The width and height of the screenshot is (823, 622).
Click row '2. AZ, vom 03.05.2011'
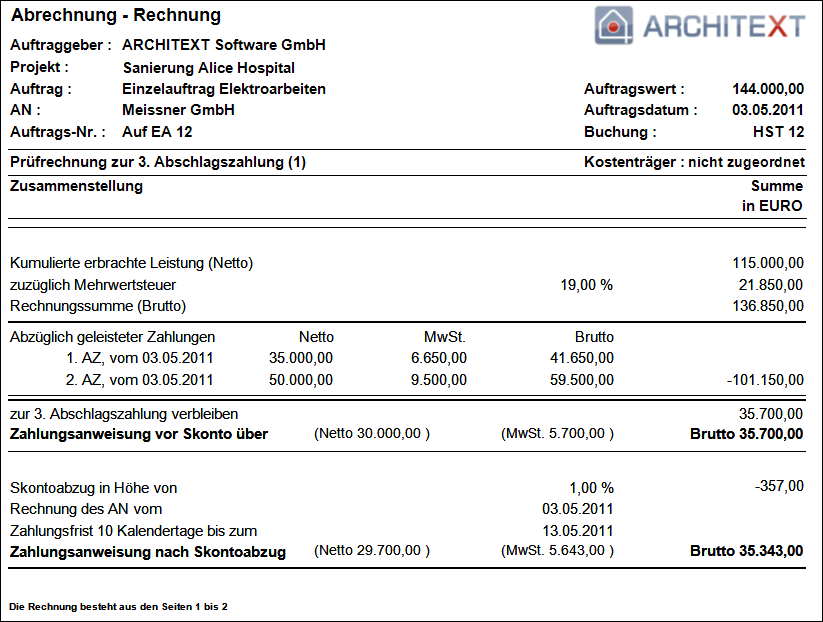tap(140, 379)
